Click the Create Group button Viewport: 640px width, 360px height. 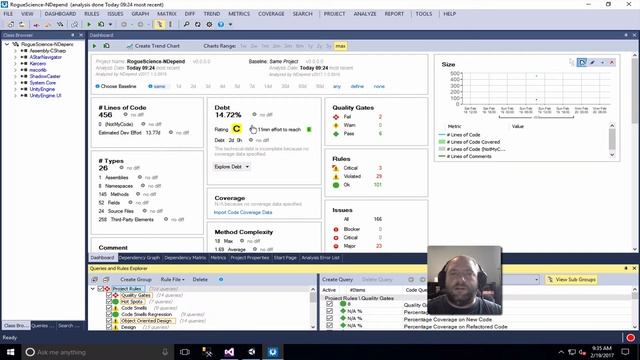point(136,280)
